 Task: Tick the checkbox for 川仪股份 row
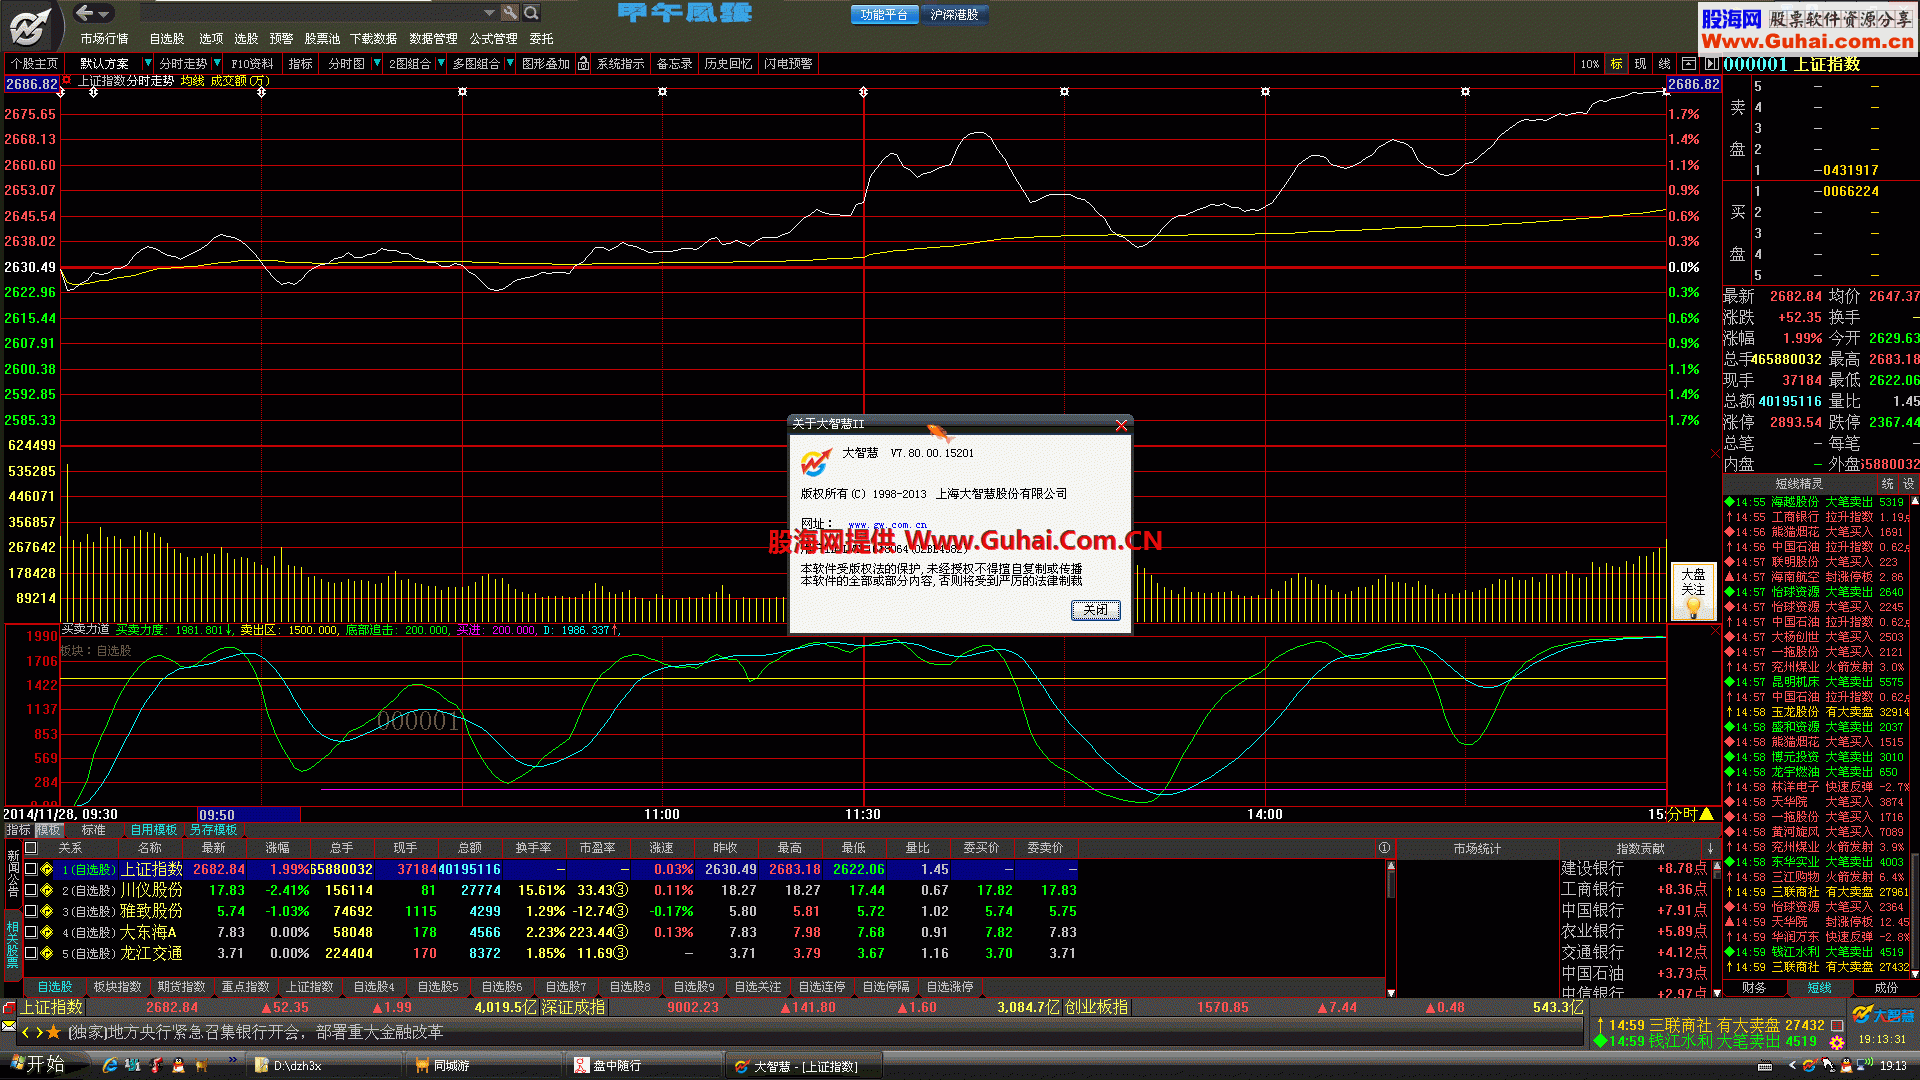point(31,890)
